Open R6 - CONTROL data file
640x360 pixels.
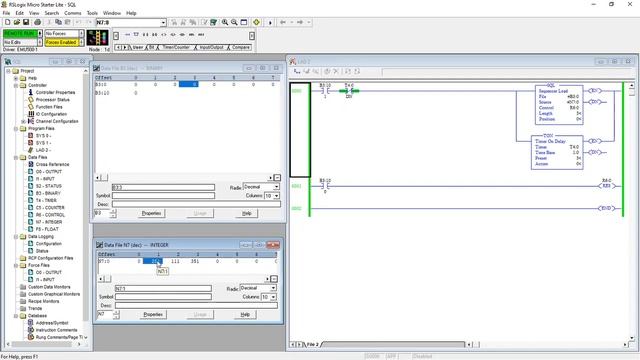click(x=50, y=215)
